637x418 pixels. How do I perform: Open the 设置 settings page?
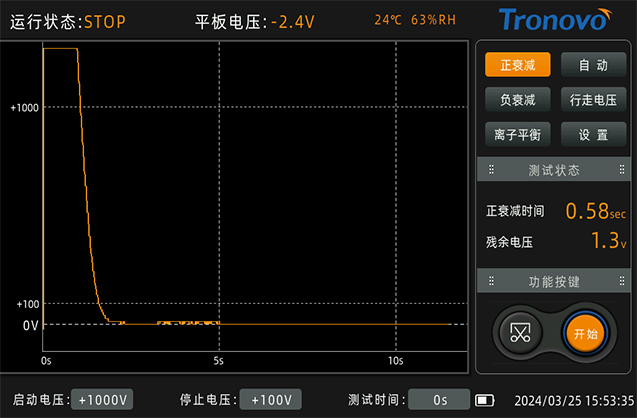593,134
